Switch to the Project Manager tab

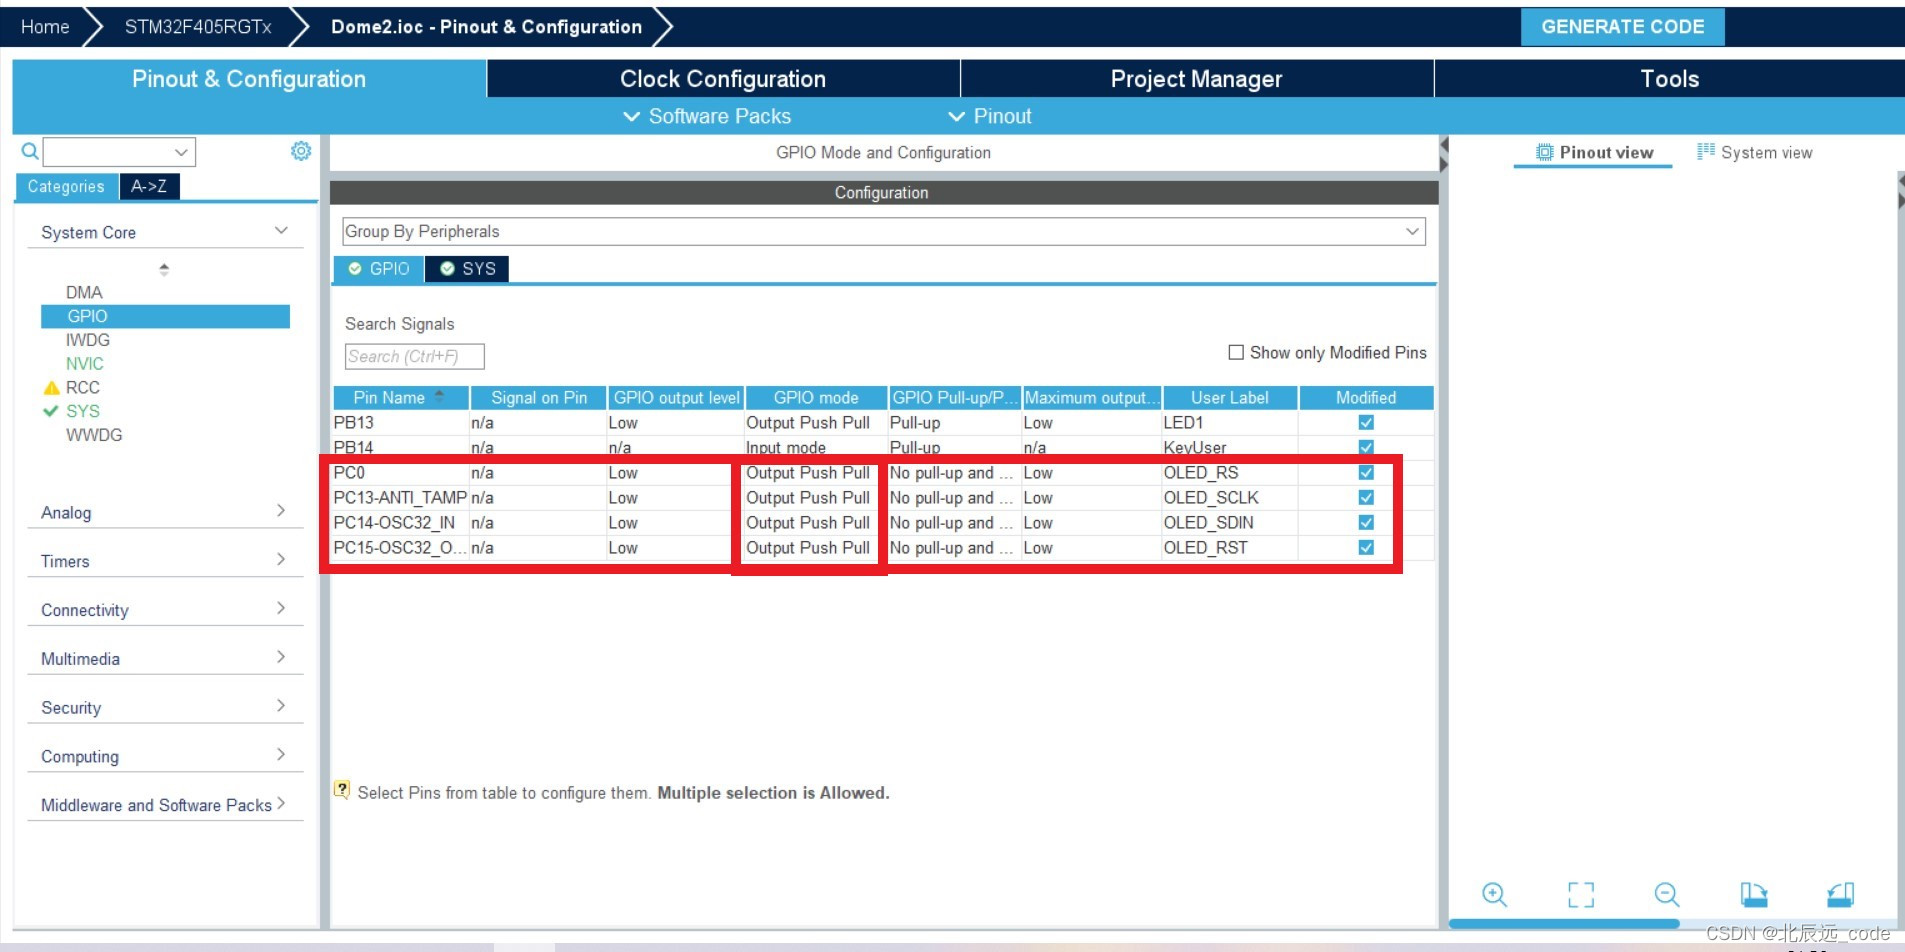[x=1196, y=79]
